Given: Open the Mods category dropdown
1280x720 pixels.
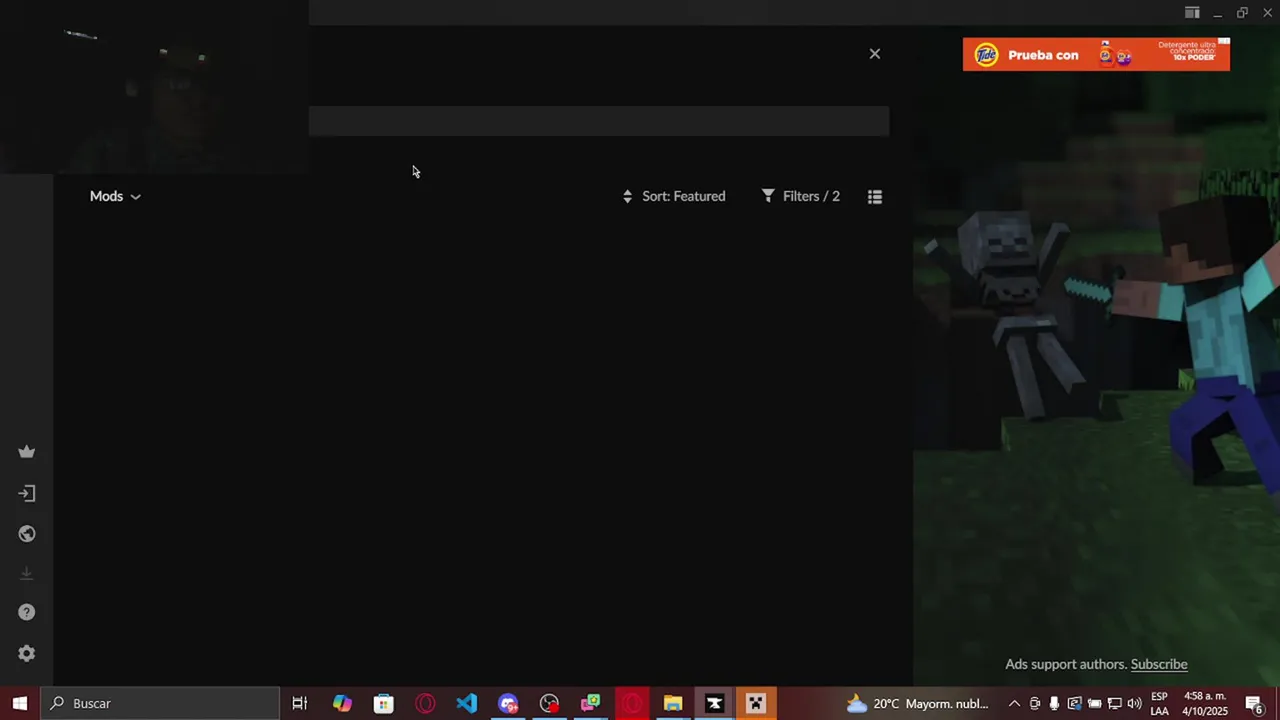Looking at the screenshot, I should coord(115,196).
